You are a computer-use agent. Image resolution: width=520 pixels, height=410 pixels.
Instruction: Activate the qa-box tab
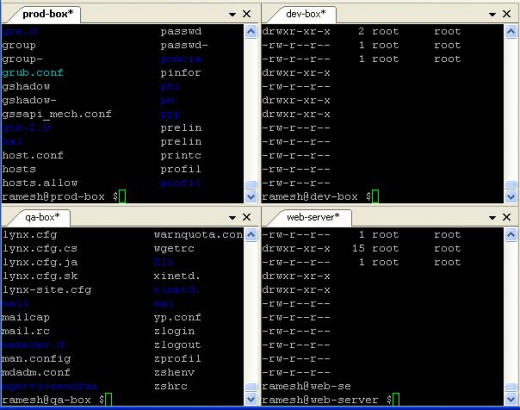(x=42, y=217)
